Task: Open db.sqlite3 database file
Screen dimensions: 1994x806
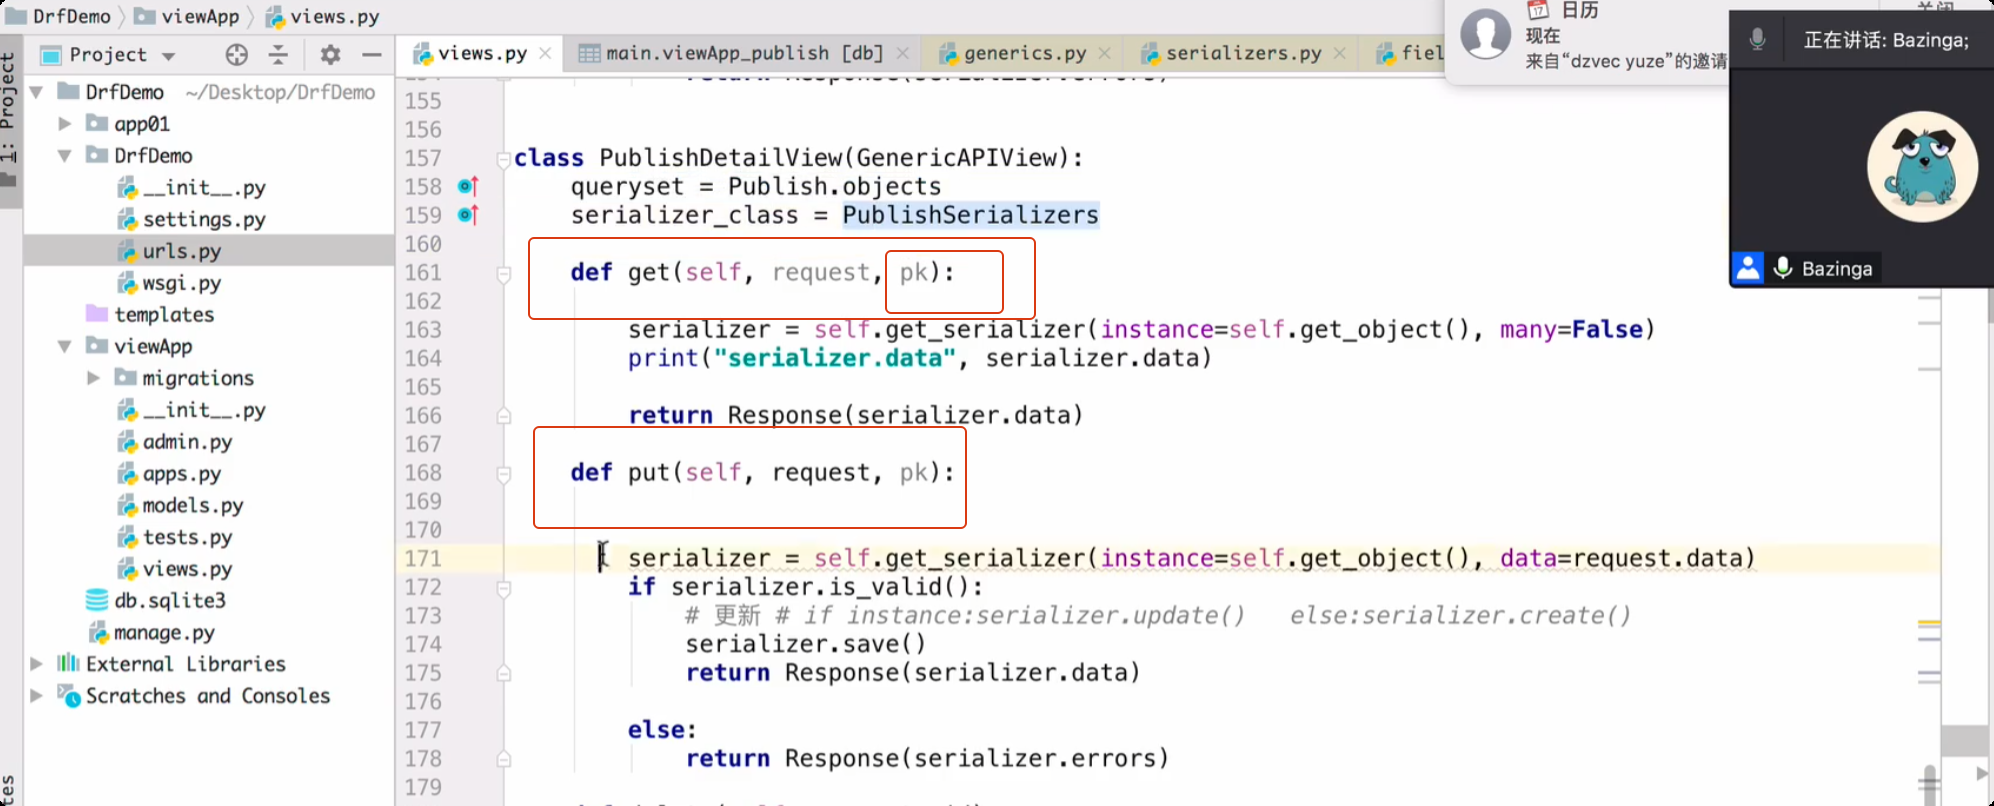Action: 169,601
